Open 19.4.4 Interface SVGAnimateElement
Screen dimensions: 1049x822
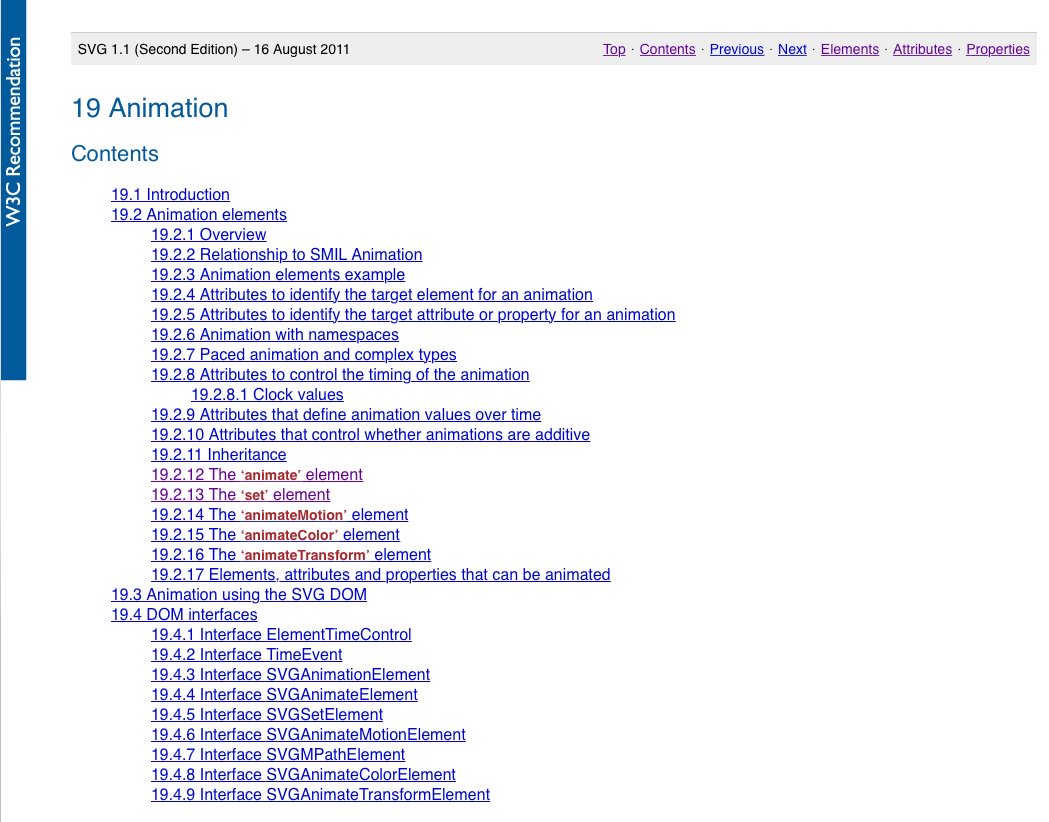[284, 695]
